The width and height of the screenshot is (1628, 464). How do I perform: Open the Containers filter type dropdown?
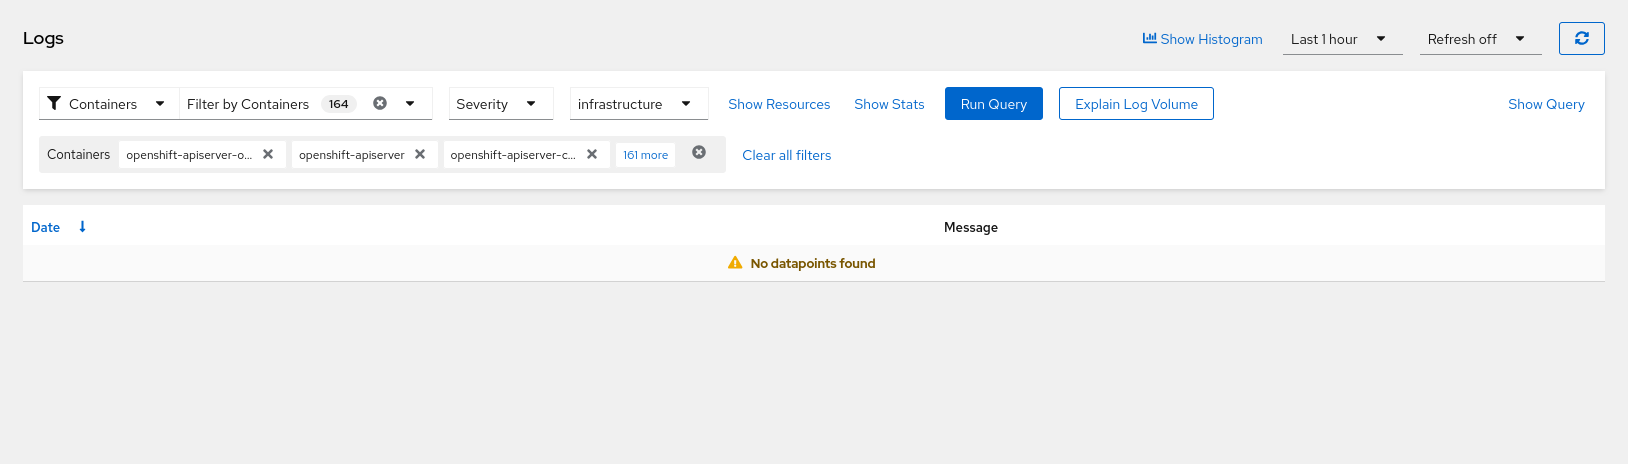[x=108, y=104]
